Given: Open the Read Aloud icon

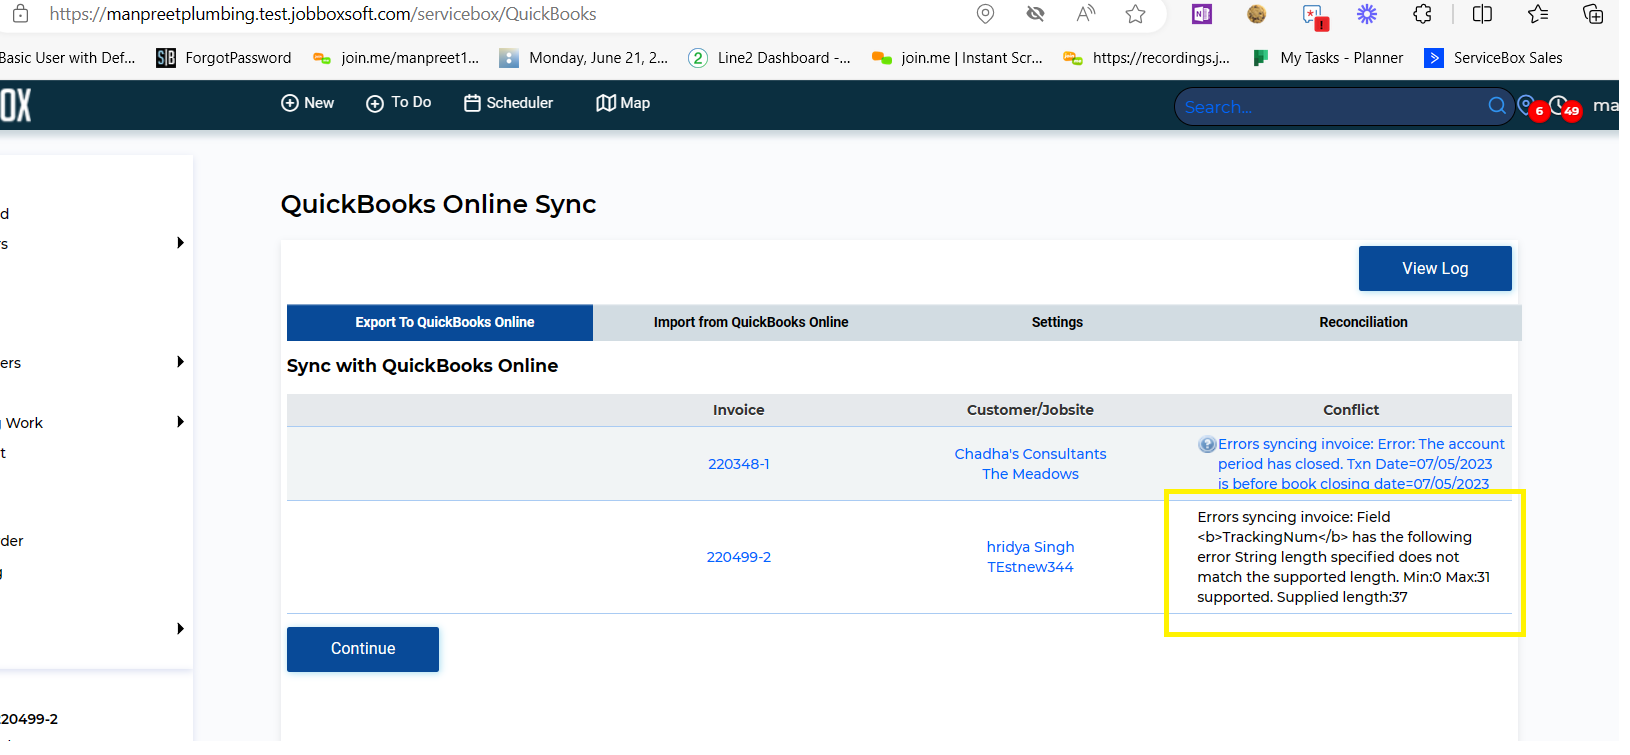Looking at the screenshot, I should click(1086, 14).
